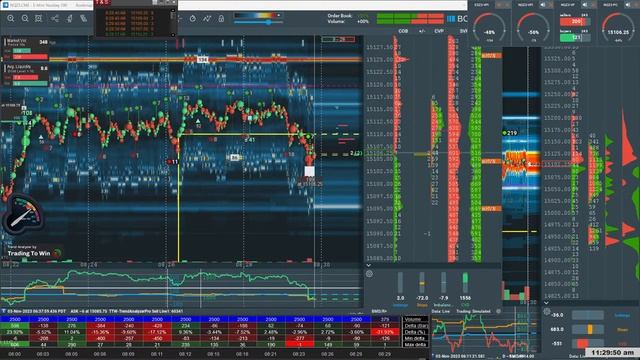Click the white current price marker square
The height and width of the screenshot is (360, 640).
pos(309,171)
